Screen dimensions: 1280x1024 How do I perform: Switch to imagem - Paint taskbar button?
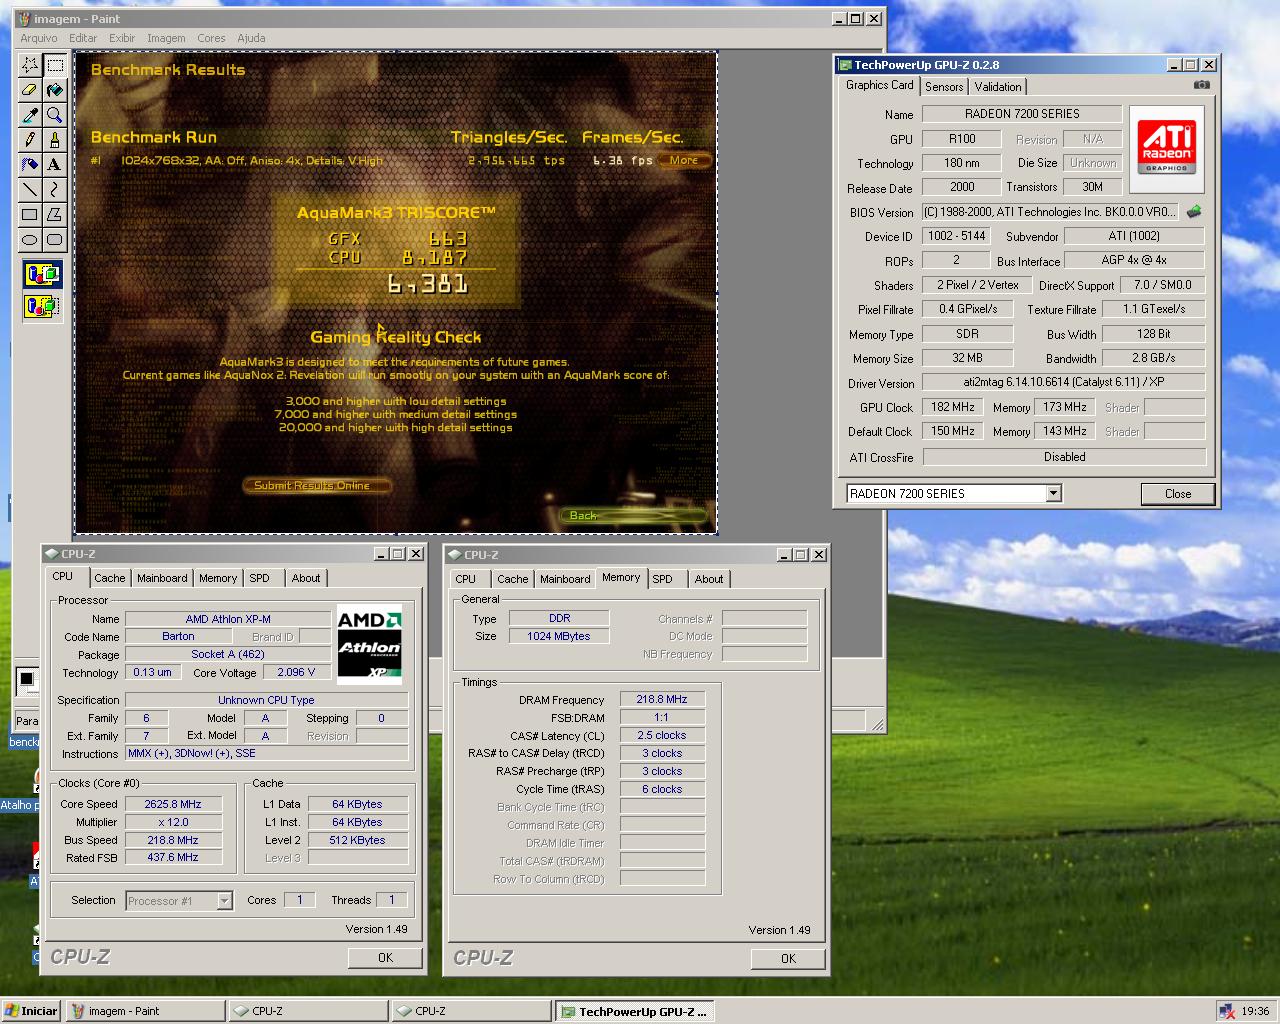pos(145,1011)
